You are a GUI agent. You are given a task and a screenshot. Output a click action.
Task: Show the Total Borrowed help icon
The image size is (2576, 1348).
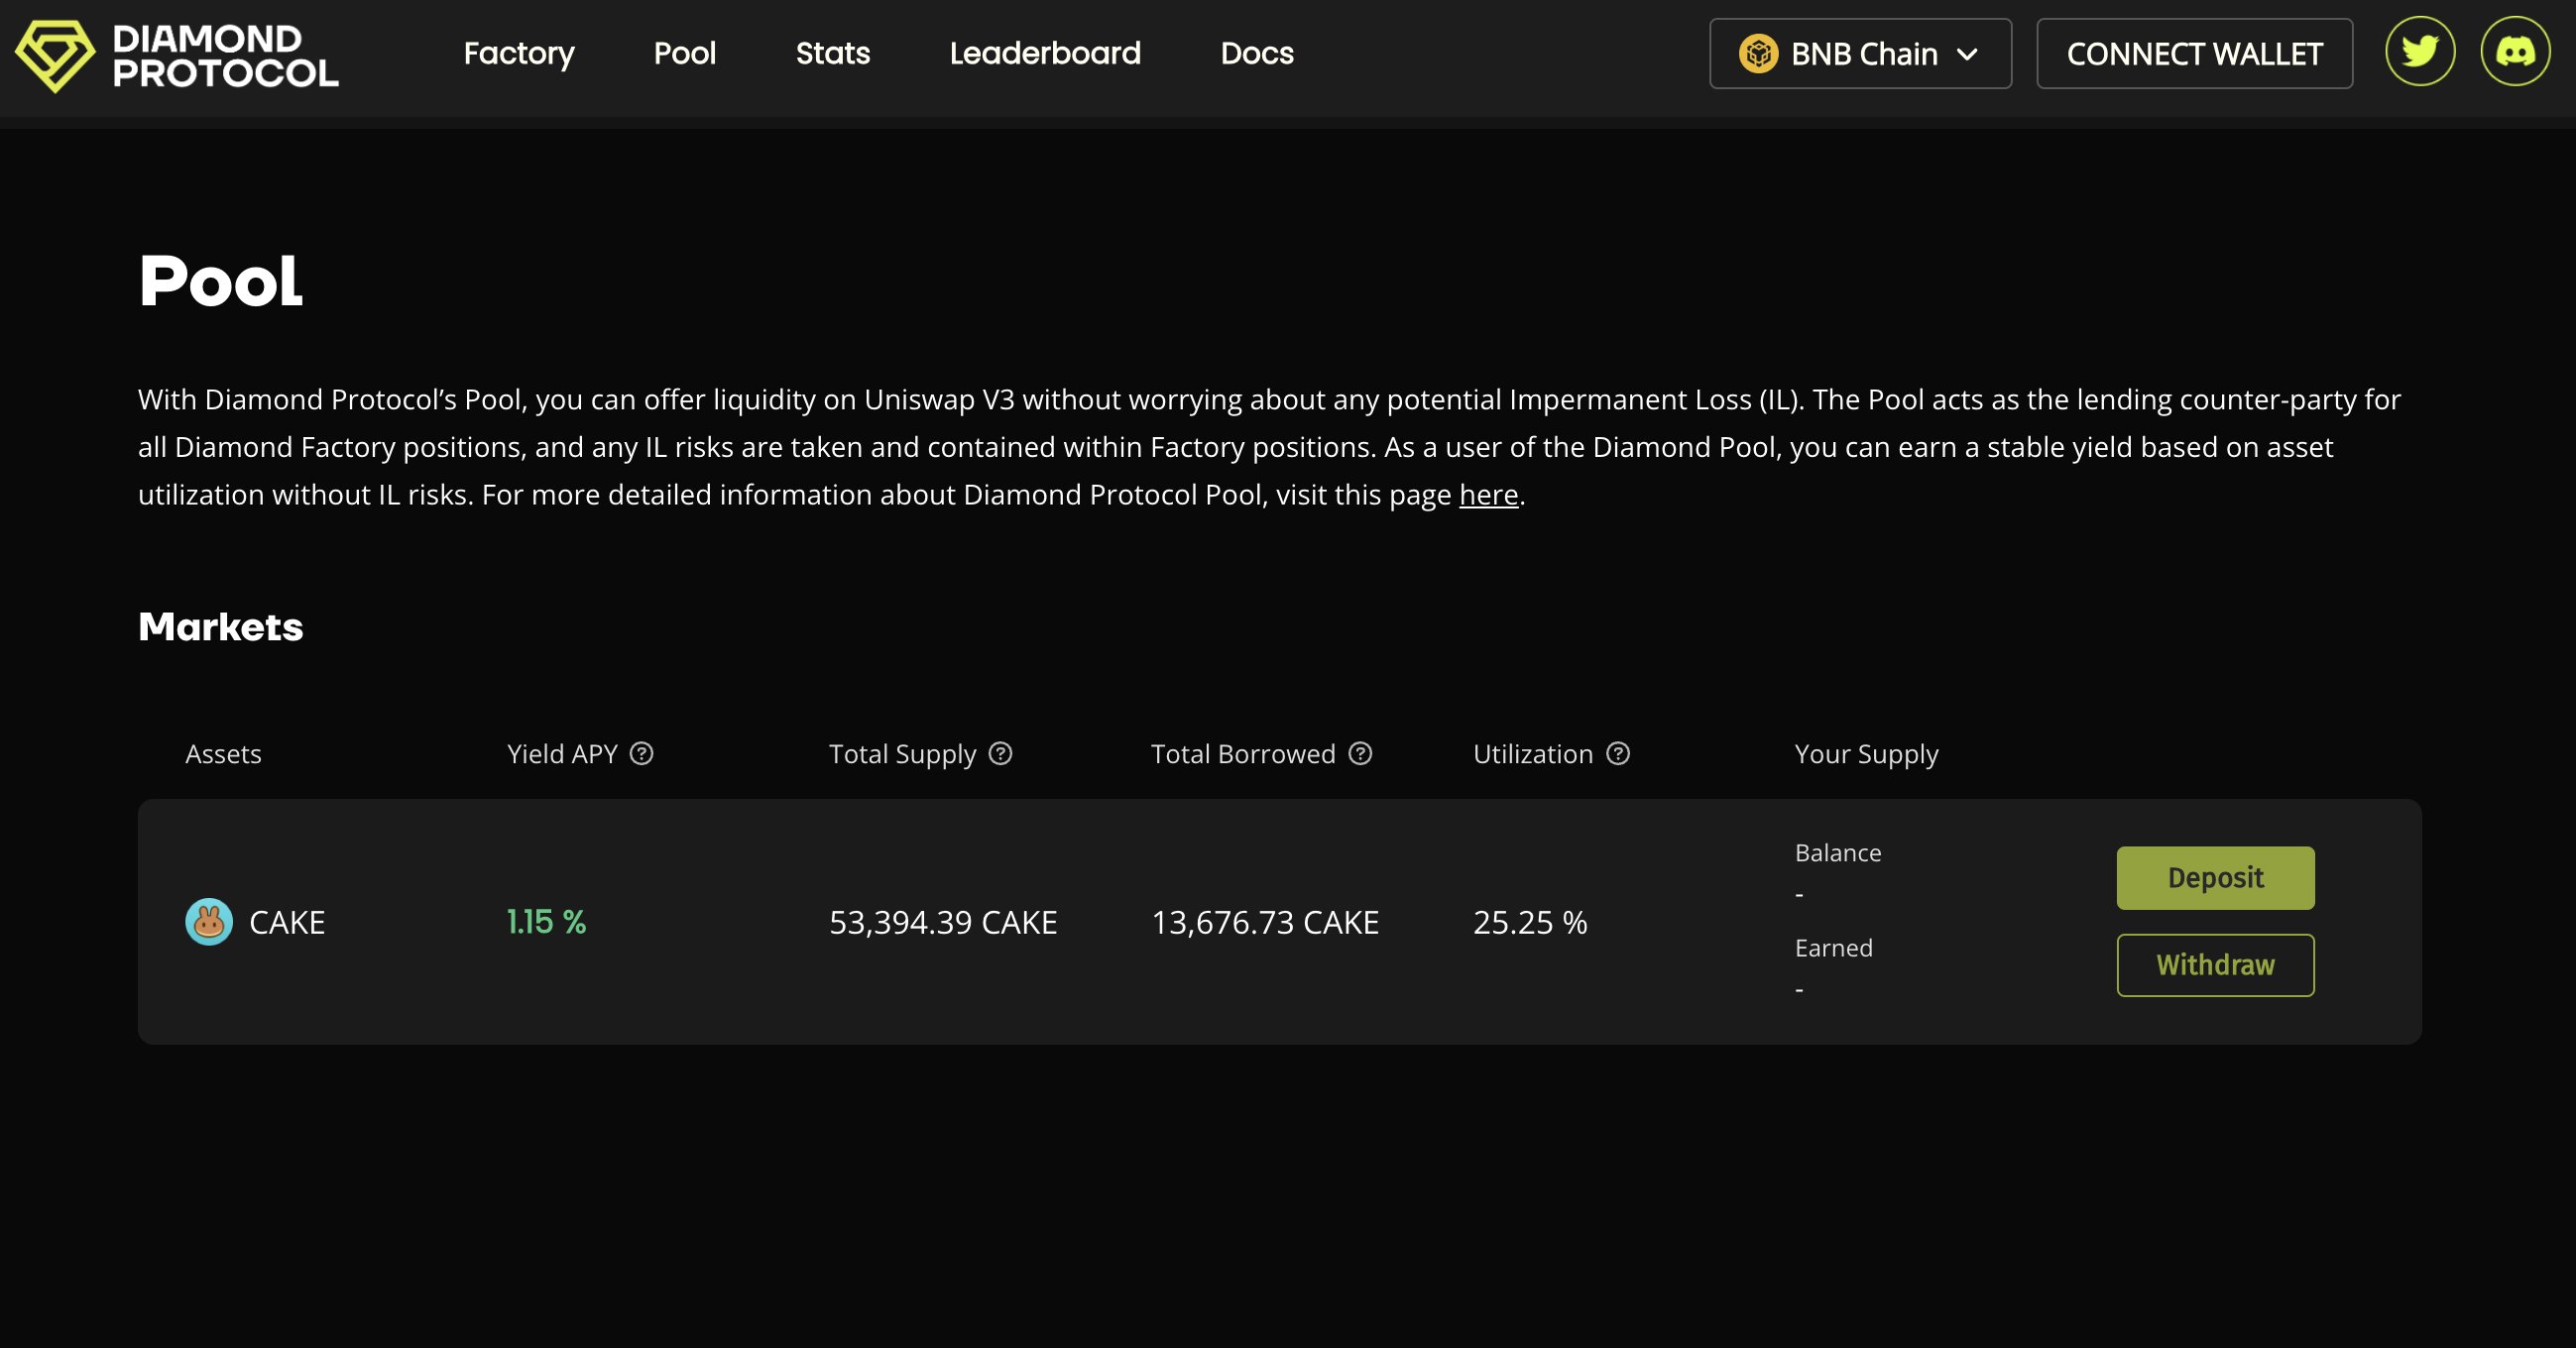click(1360, 753)
